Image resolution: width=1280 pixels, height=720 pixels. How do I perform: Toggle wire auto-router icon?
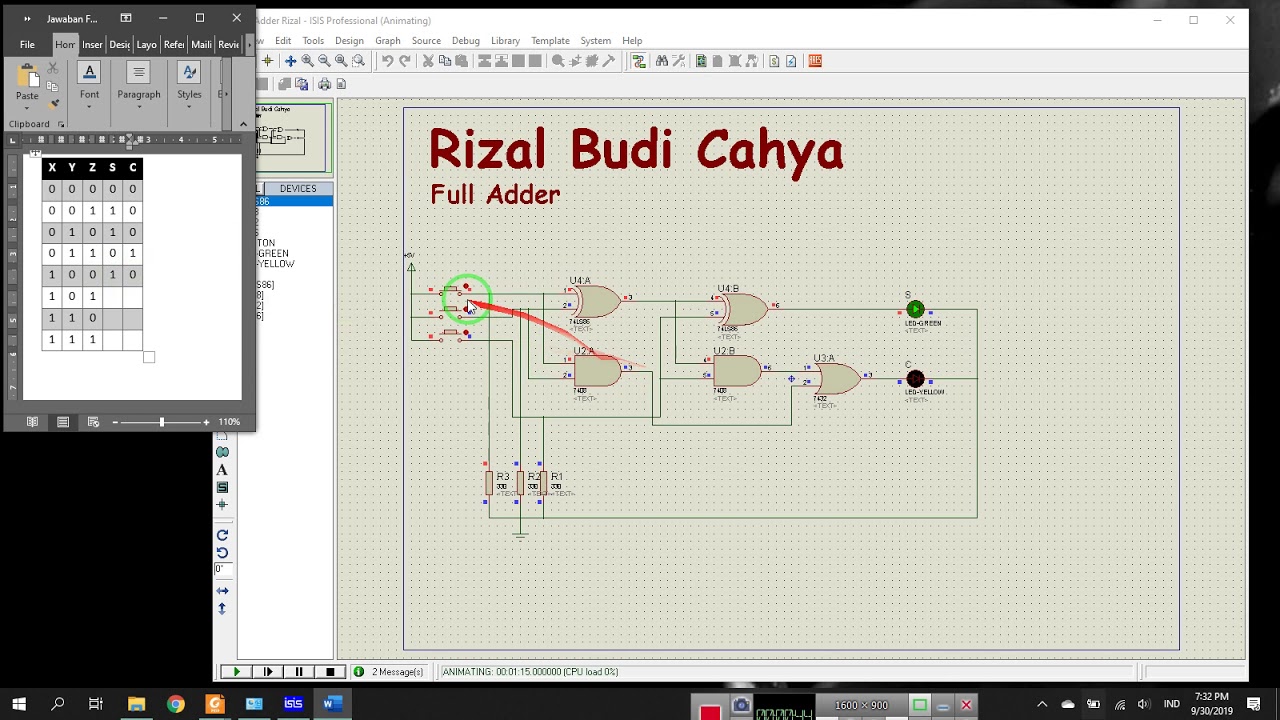[x=639, y=61]
